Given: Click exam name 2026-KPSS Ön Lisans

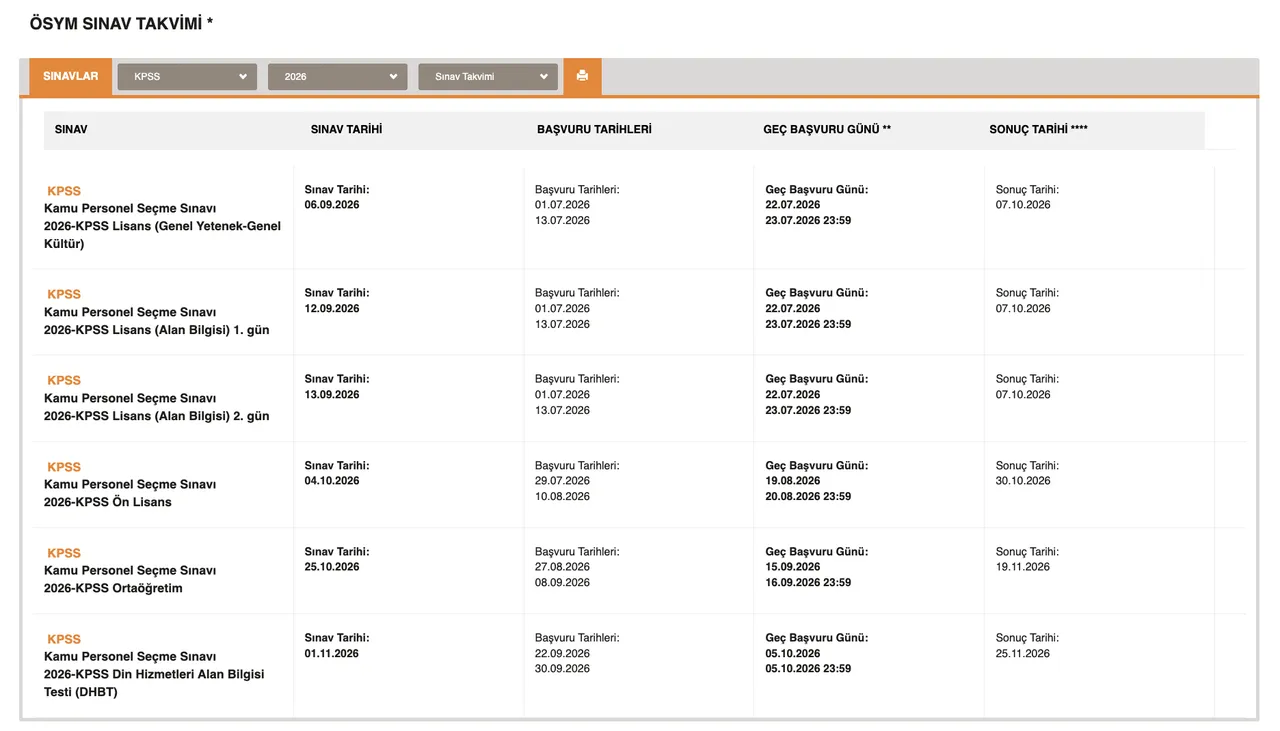Looking at the screenshot, I should tap(108, 502).
